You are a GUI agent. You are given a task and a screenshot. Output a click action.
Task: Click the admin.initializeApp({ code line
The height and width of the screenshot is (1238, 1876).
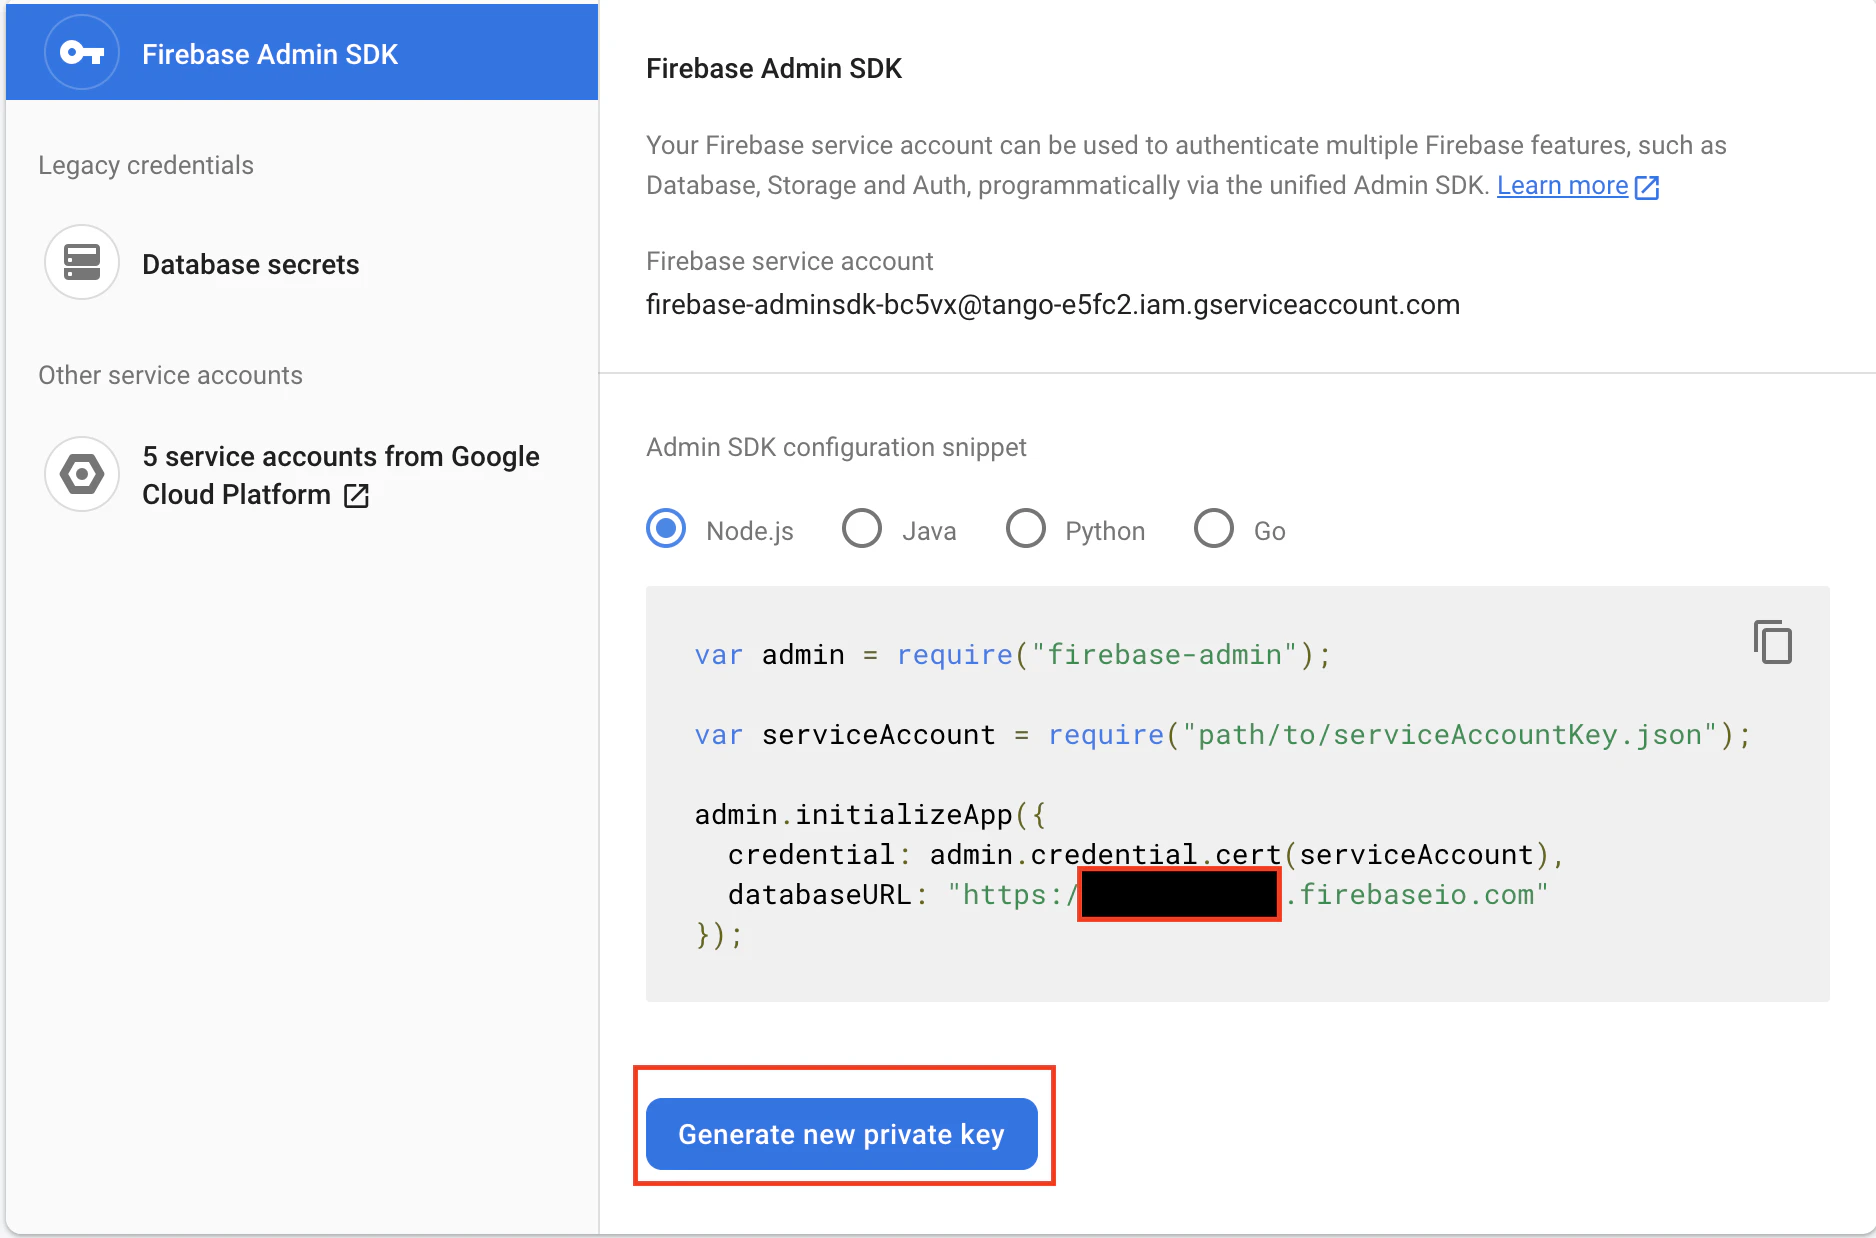tap(870, 815)
